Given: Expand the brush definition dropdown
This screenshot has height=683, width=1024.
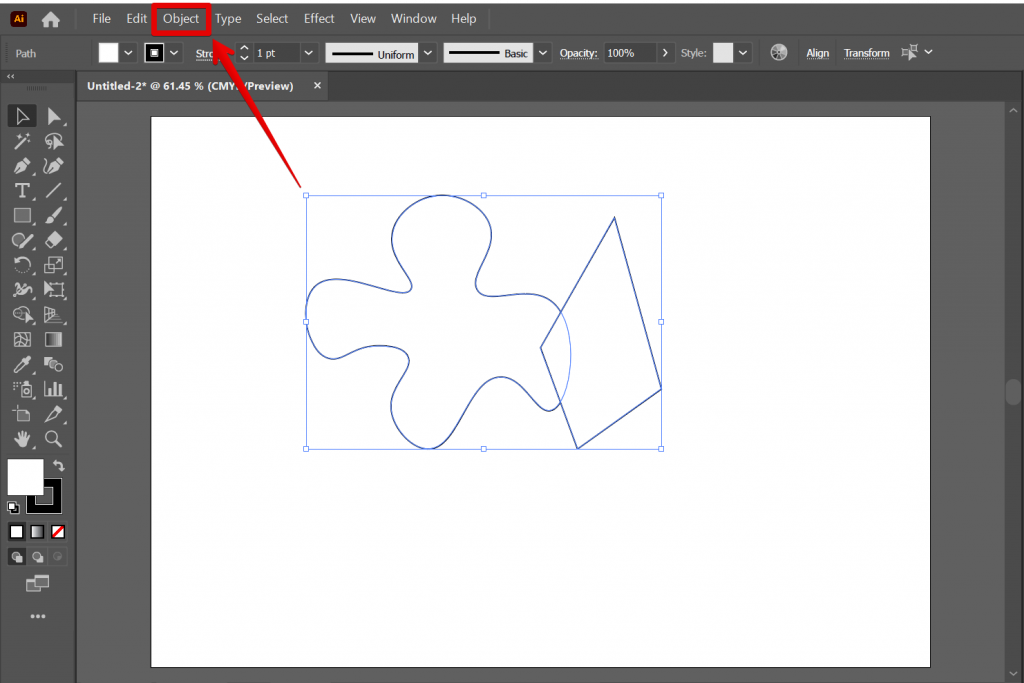Looking at the screenshot, I should coord(542,53).
